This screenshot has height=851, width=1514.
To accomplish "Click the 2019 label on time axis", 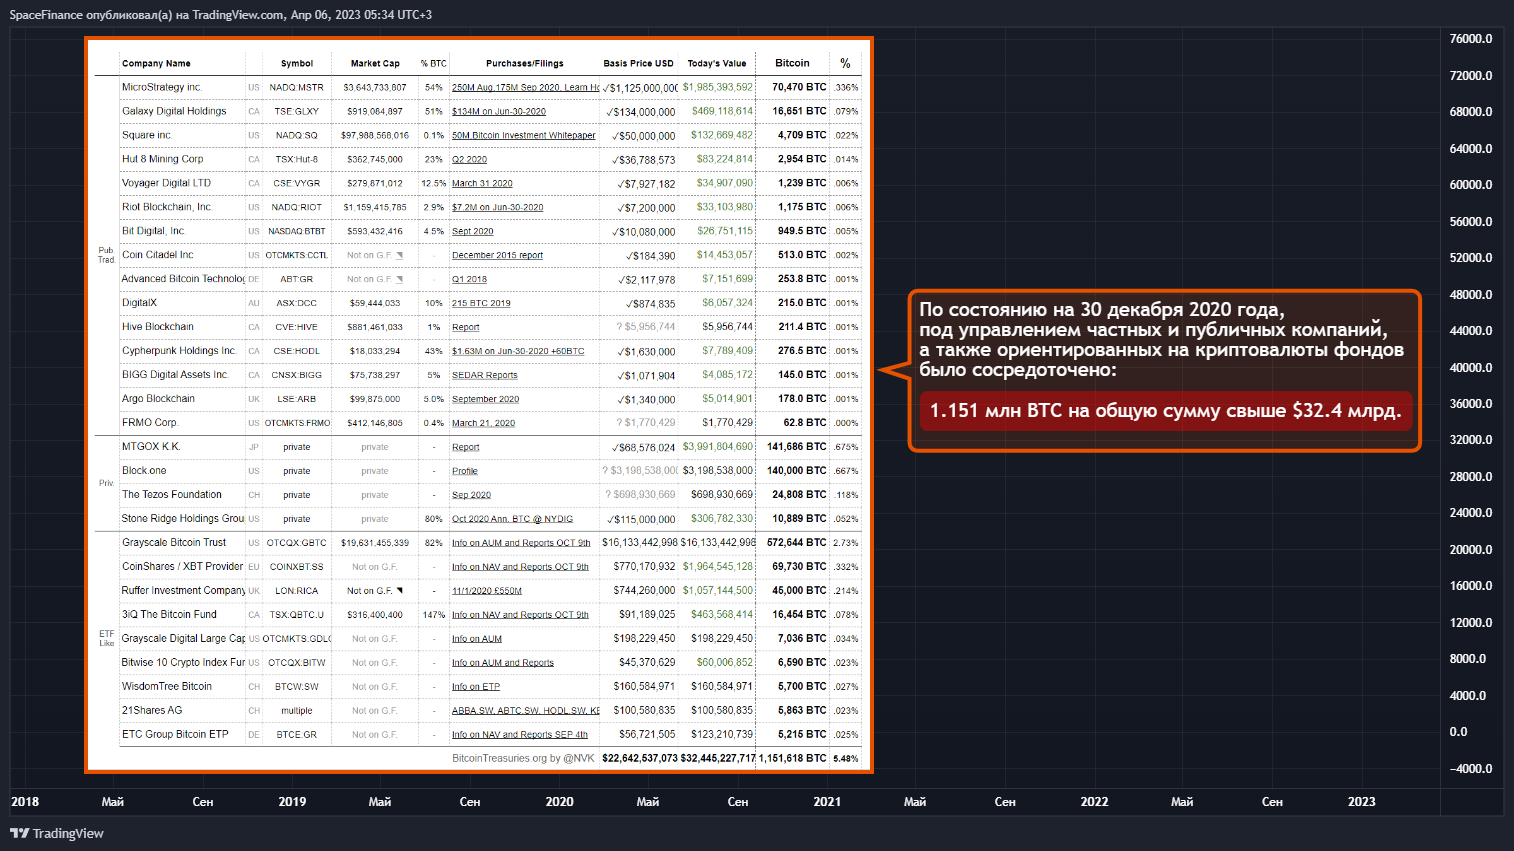I will click(292, 802).
